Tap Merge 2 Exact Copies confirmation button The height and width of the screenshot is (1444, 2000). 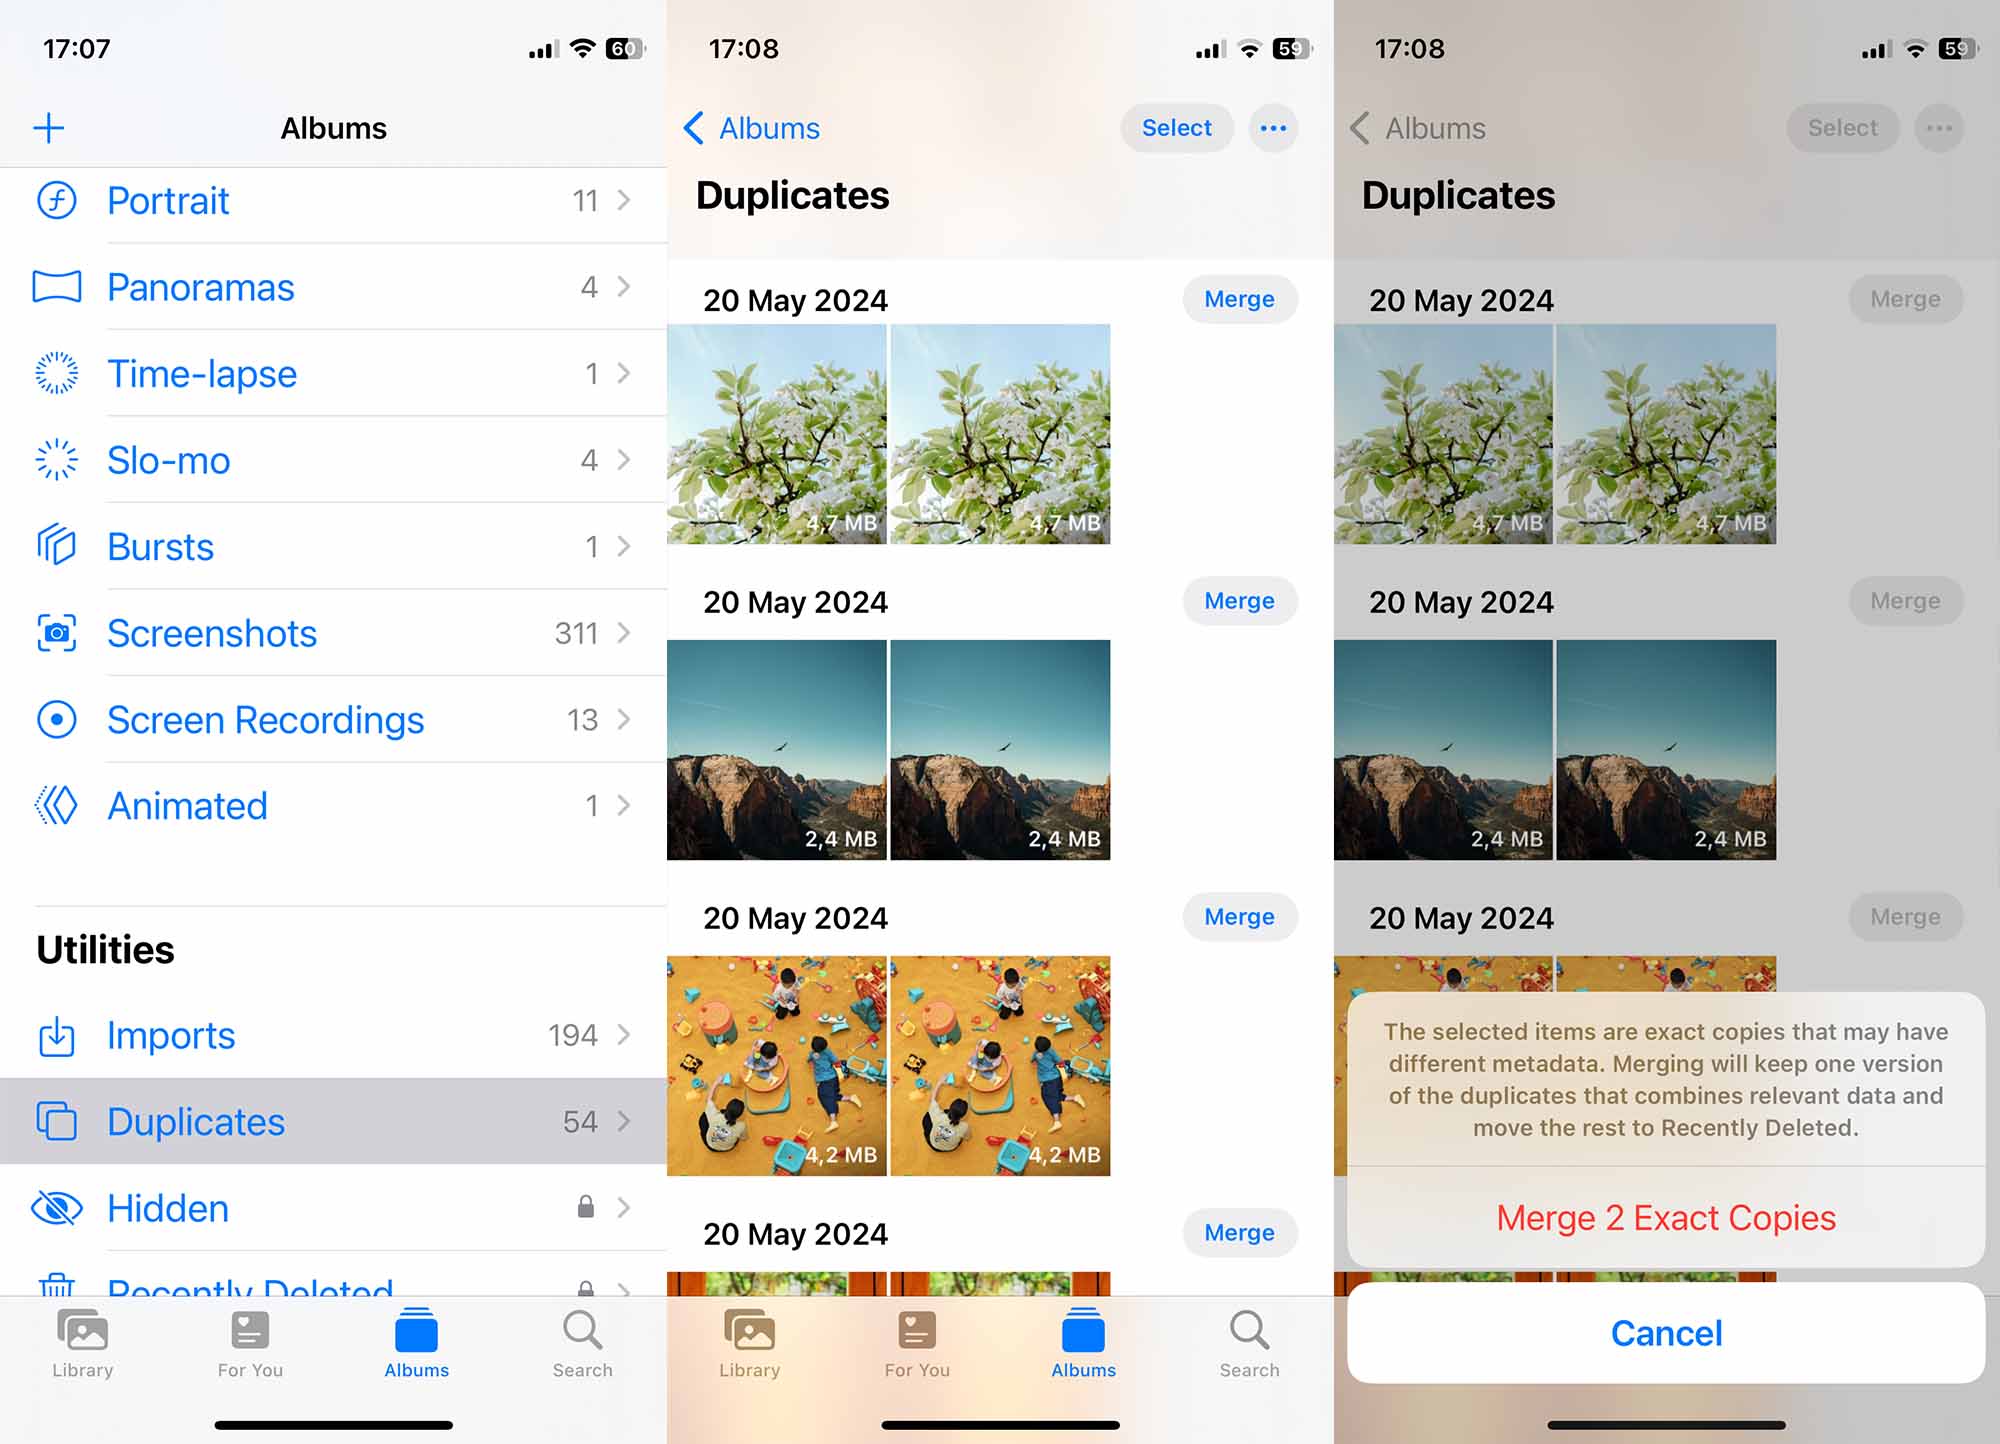click(x=1666, y=1217)
